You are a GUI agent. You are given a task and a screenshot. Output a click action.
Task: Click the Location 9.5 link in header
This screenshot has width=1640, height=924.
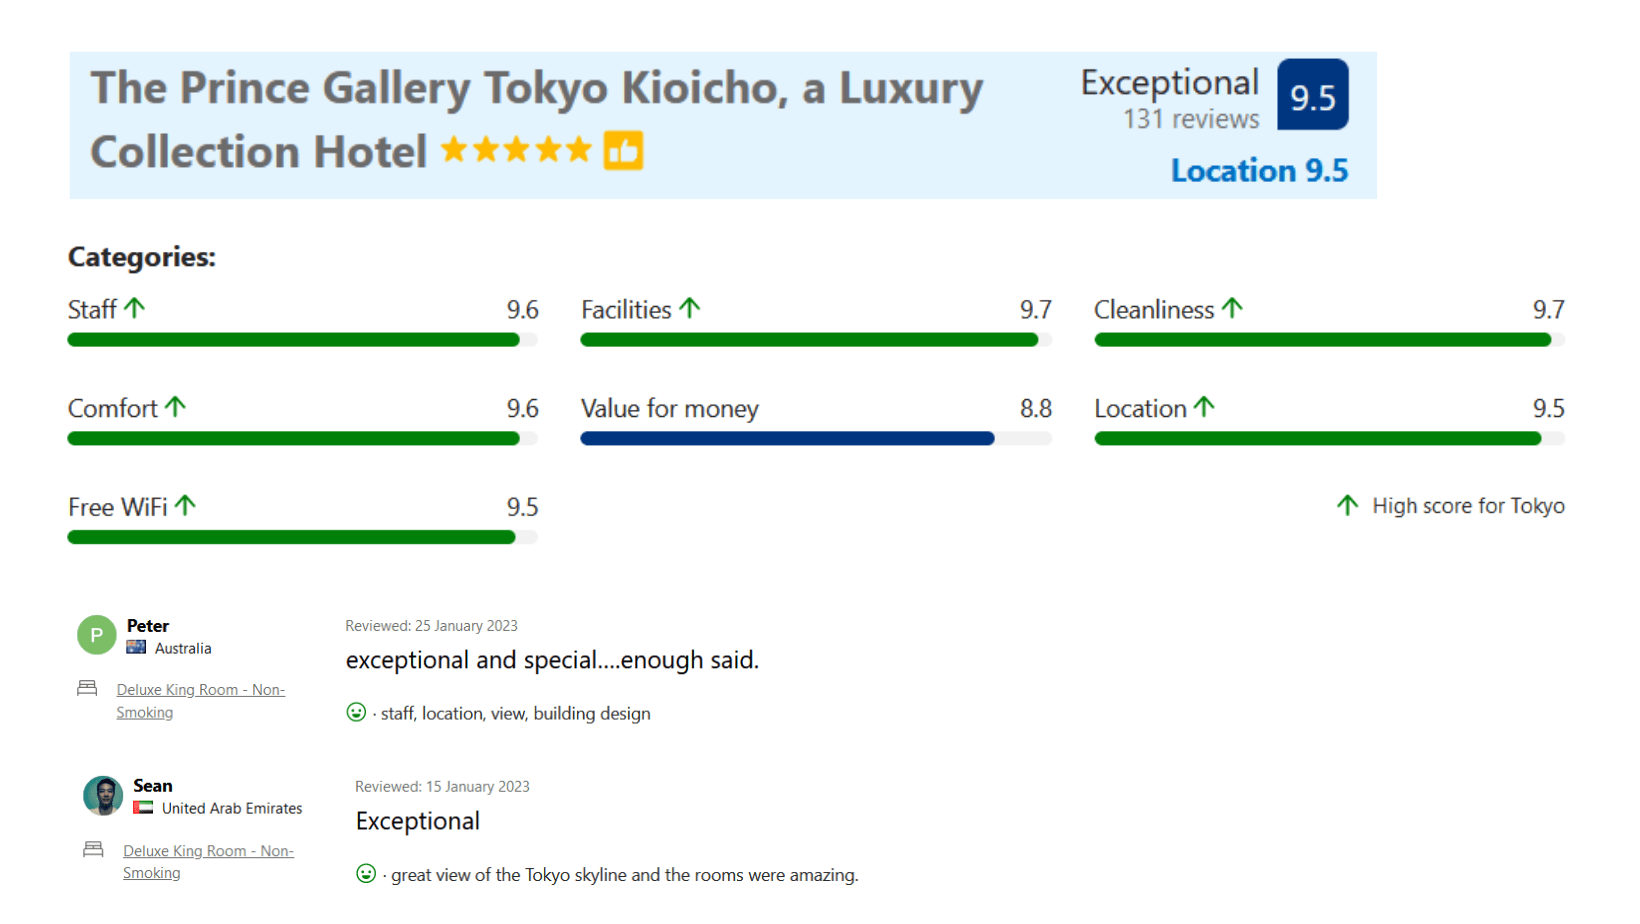click(x=1259, y=171)
